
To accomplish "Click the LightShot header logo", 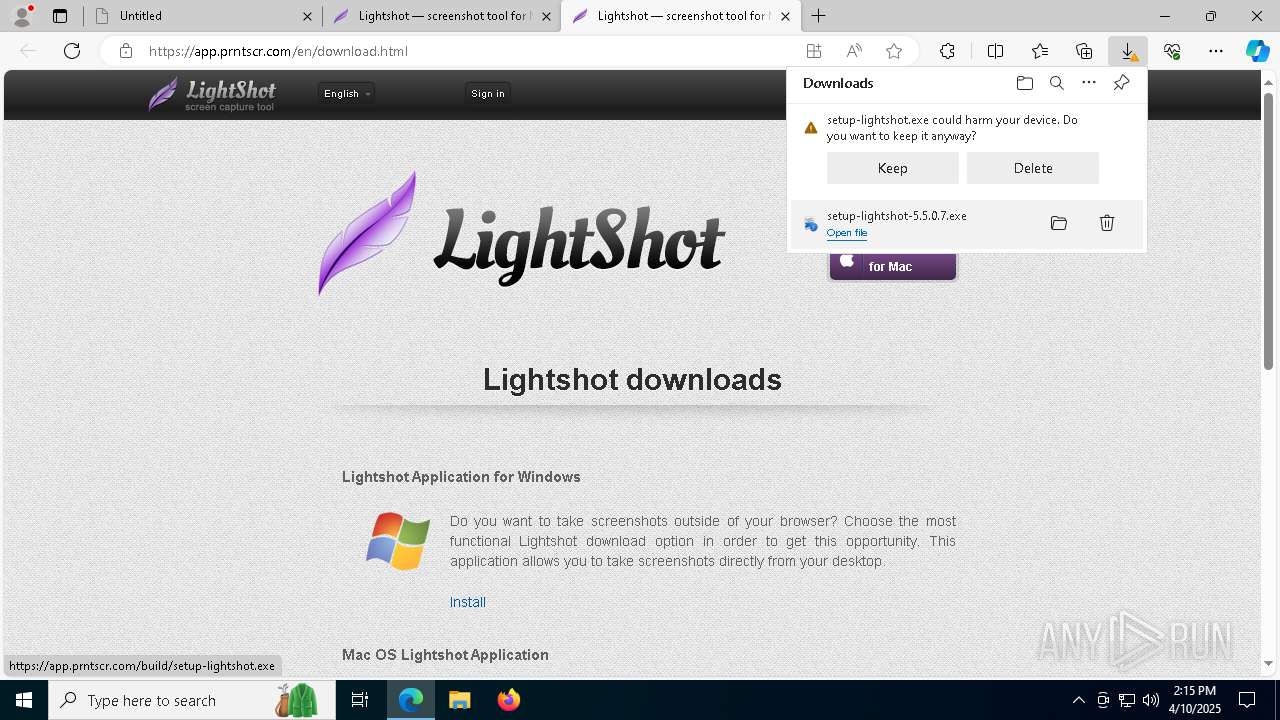I will click(x=212, y=94).
